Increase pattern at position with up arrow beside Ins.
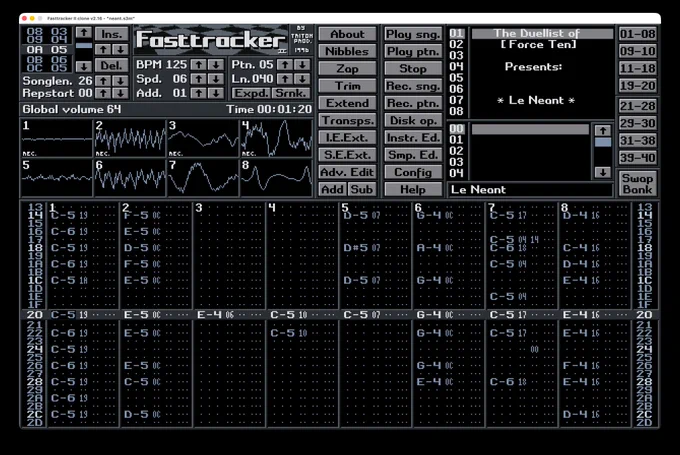The width and height of the screenshot is (680, 455). click(103, 49)
